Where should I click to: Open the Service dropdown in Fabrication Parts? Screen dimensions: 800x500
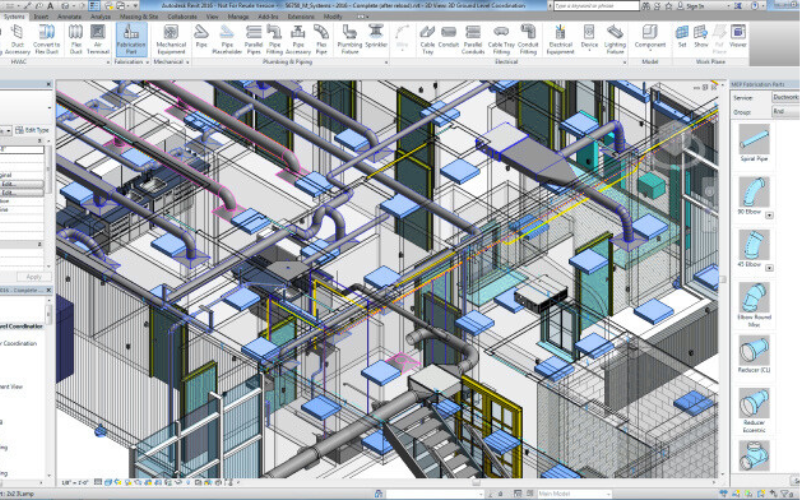coord(784,98)
